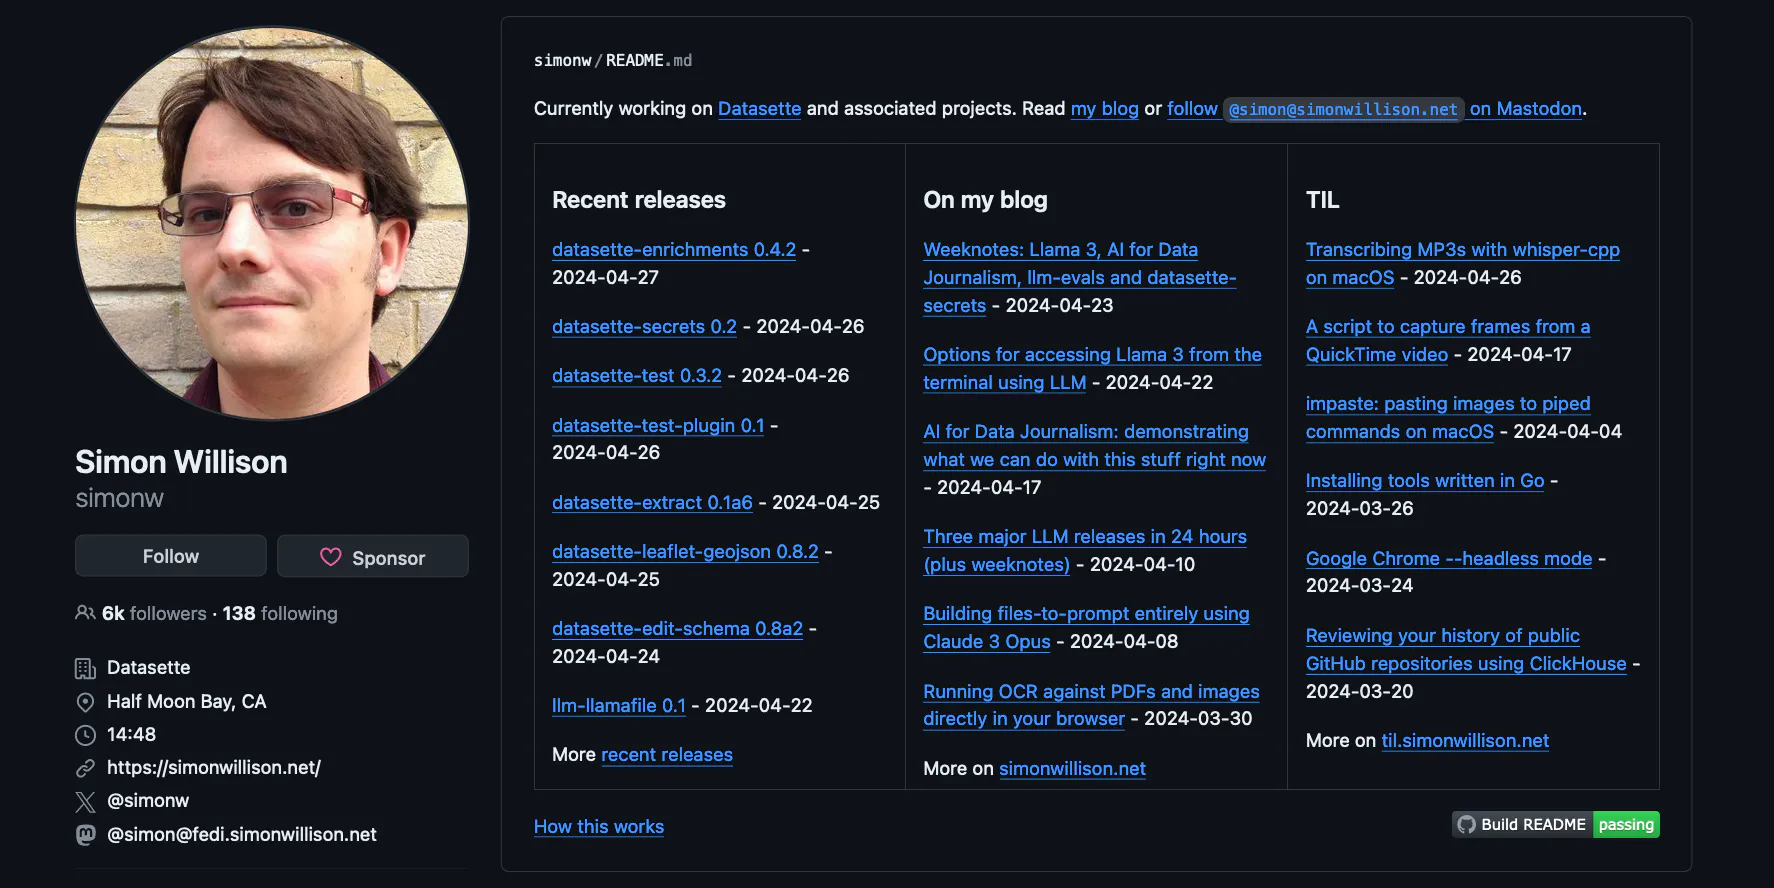1774x888 pixels.
Task: Click the X logo icon beside @simonw
Action: click(85, 801)
